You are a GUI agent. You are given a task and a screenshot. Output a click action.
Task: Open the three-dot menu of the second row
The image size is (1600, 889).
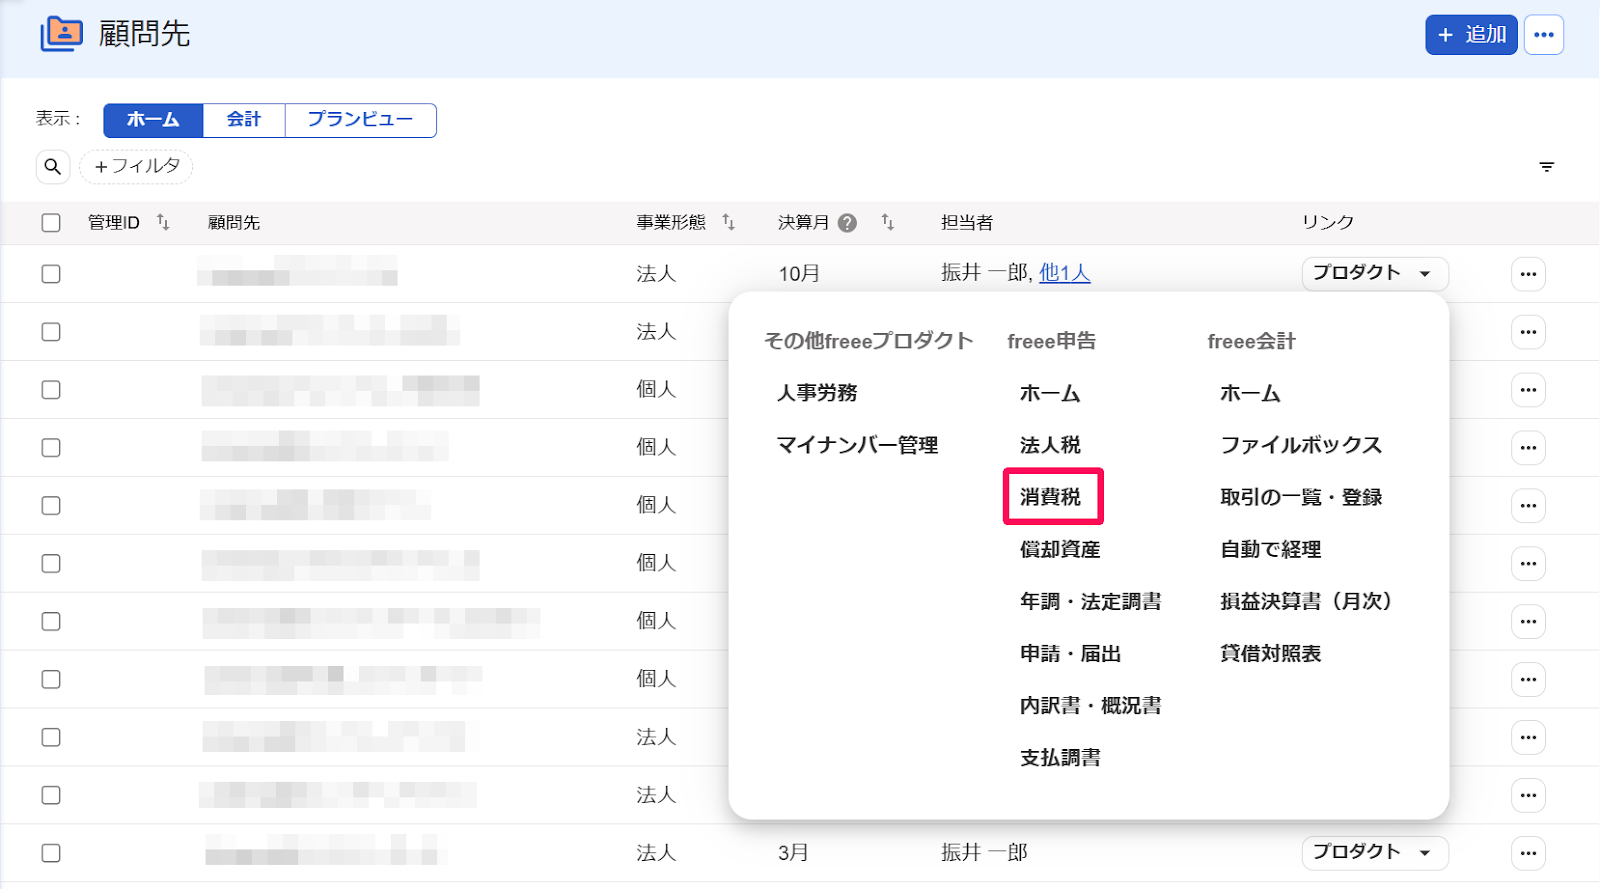[1528, 332]
